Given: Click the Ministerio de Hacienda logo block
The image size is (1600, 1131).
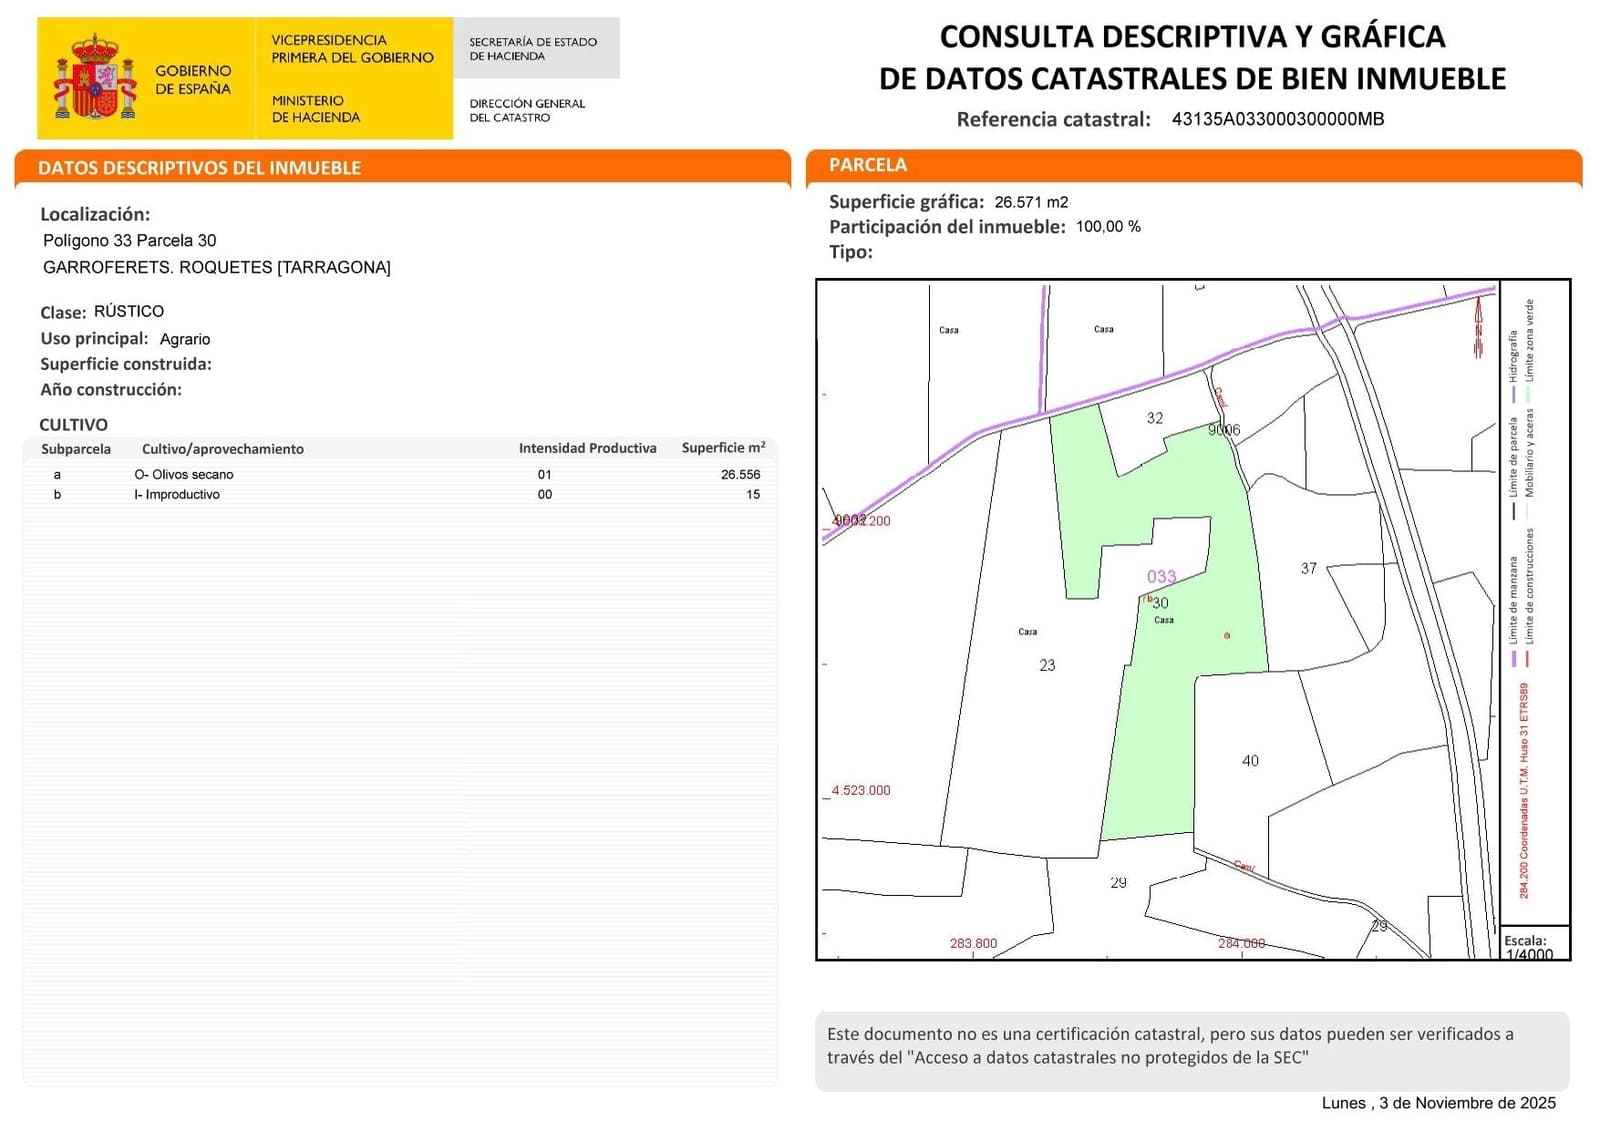Looking at the screenshot, I should click(316, 109).
